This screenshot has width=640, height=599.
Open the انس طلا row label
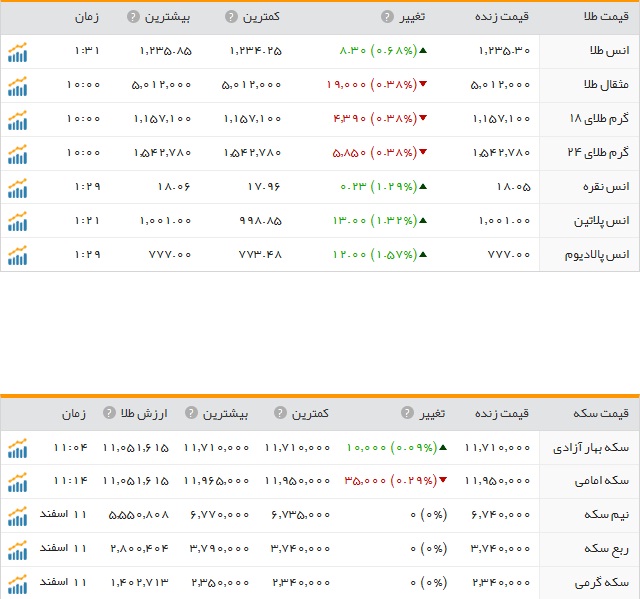609,51
